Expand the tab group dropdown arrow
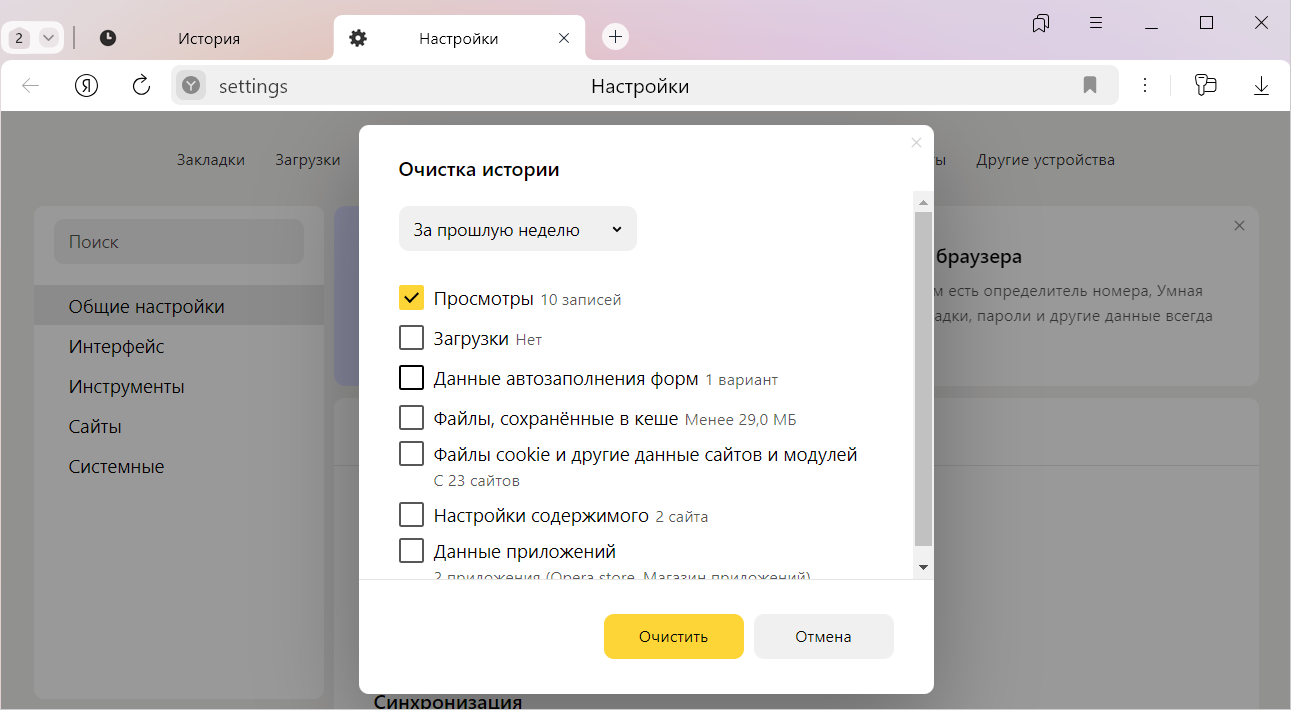Image resolution: width=1291 pixels, height=710 pixels. point(48,38)
